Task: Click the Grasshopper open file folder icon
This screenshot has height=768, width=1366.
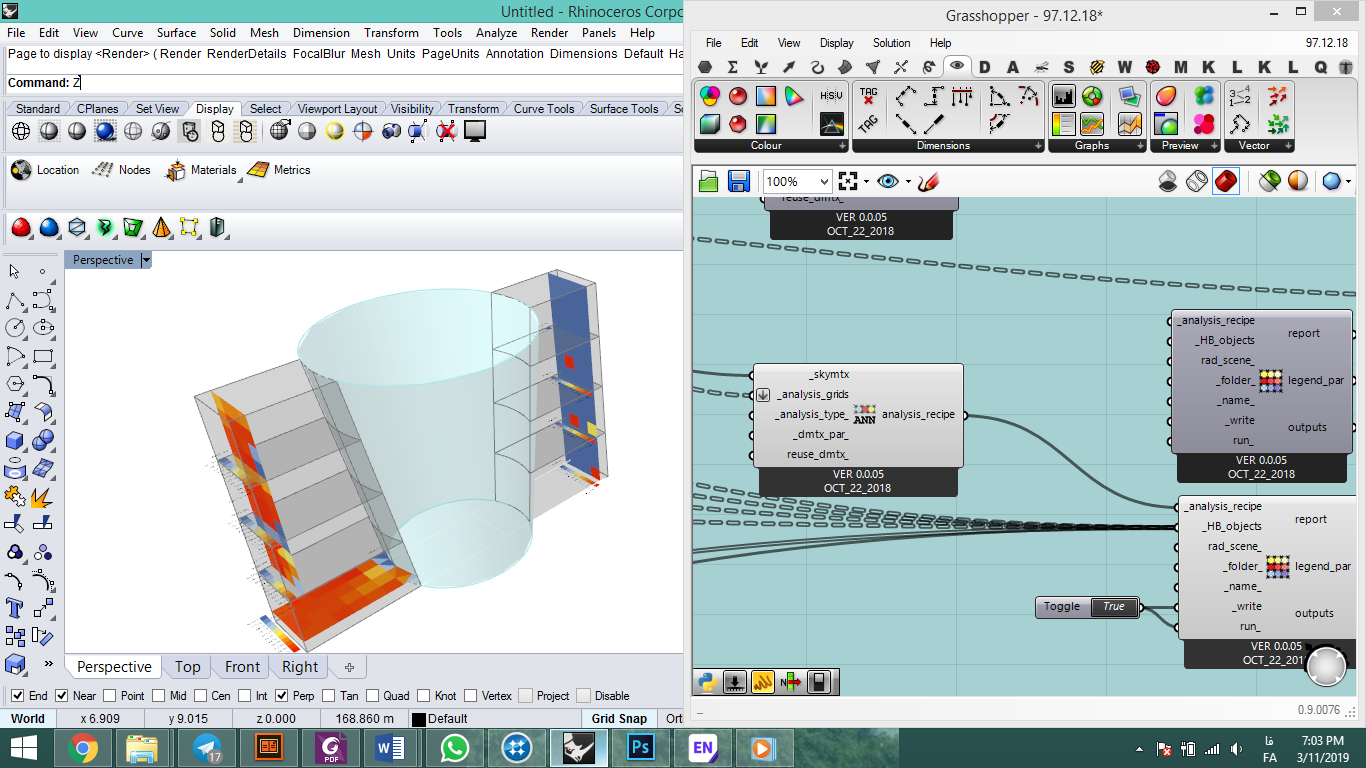Action: 709,181
